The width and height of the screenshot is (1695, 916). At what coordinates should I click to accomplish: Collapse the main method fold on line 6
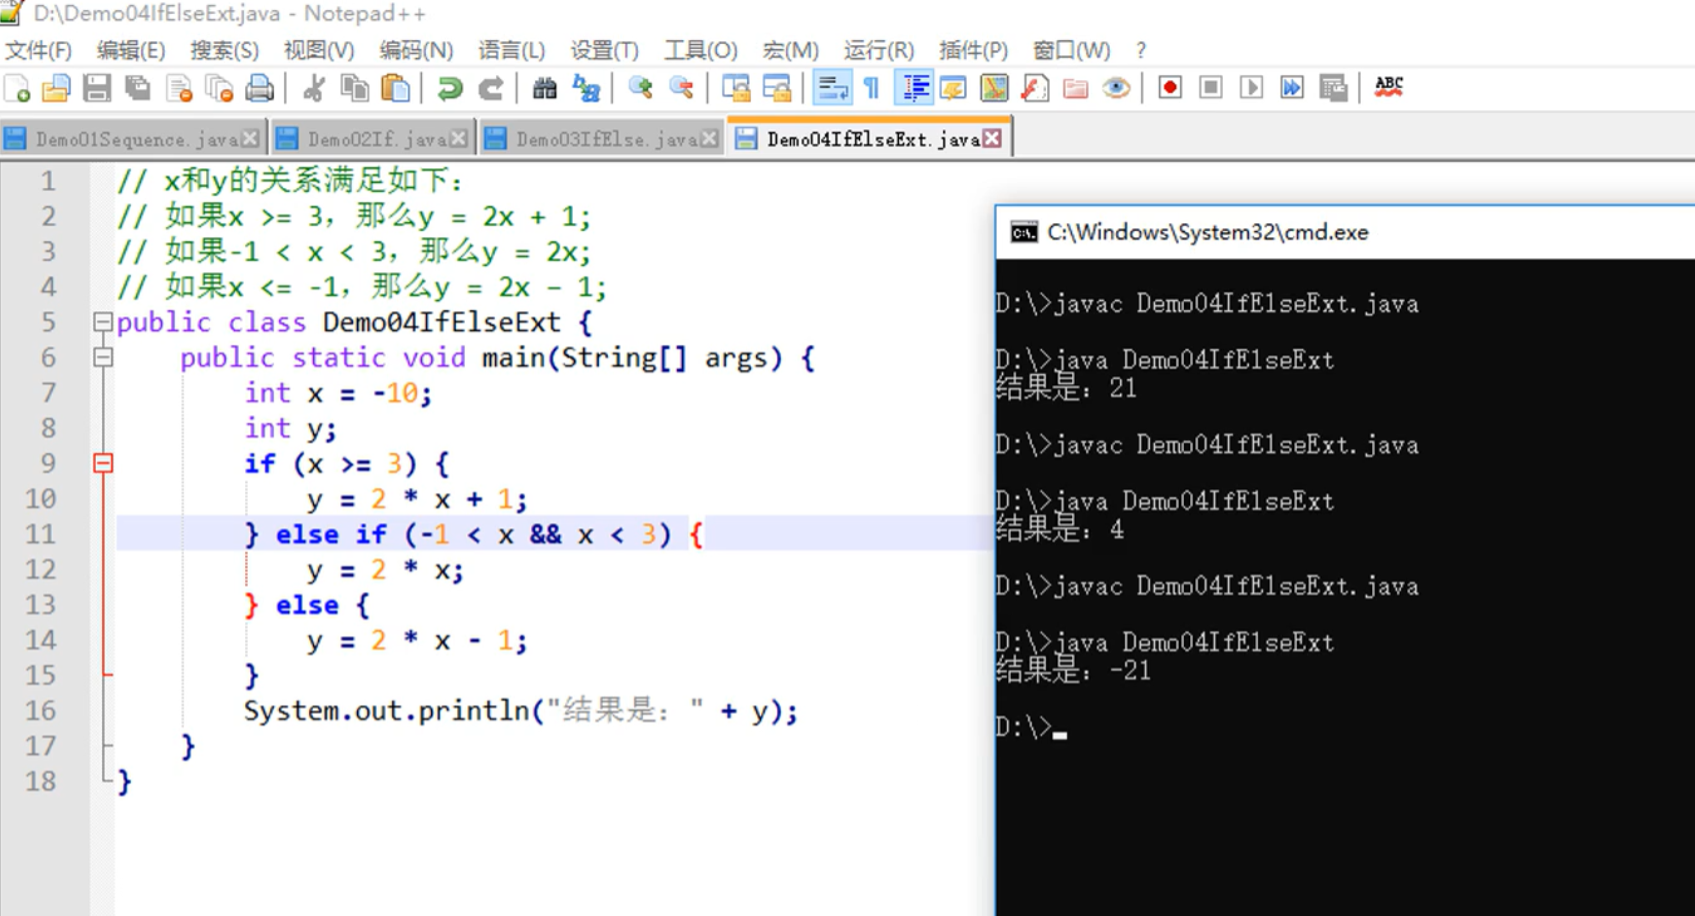click(102, 357)
